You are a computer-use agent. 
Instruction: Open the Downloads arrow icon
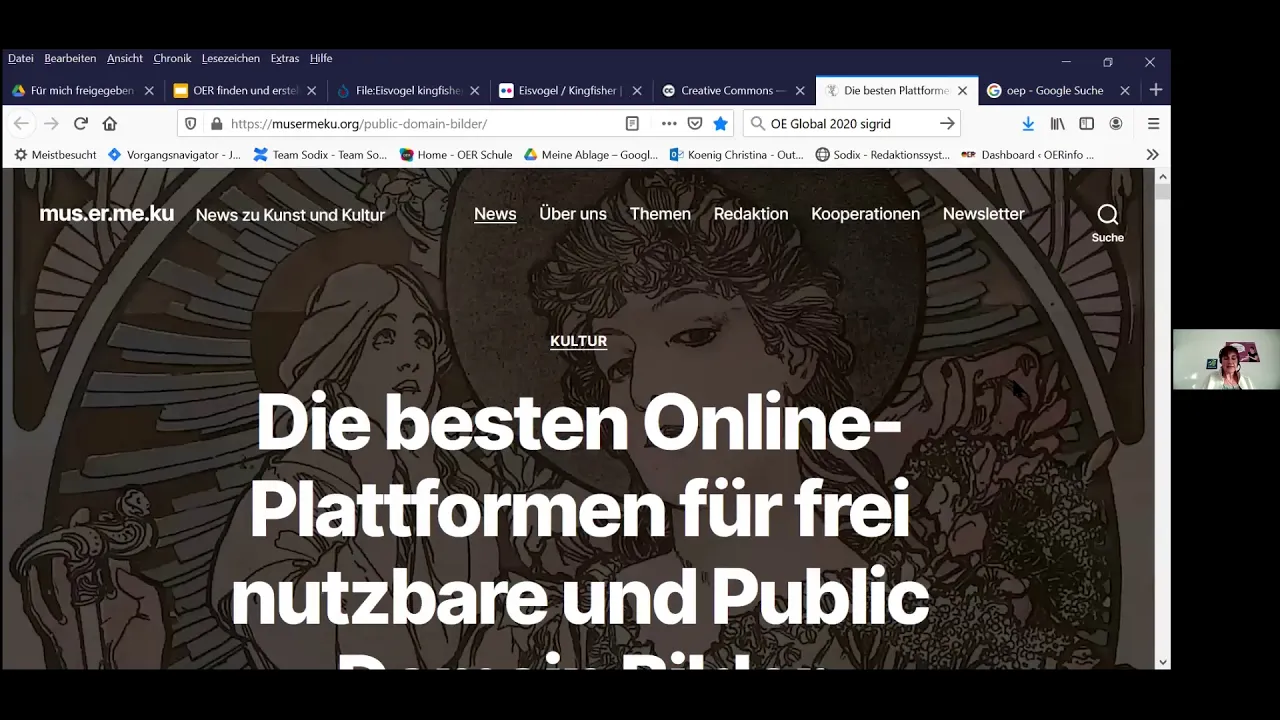point(1028,123)
